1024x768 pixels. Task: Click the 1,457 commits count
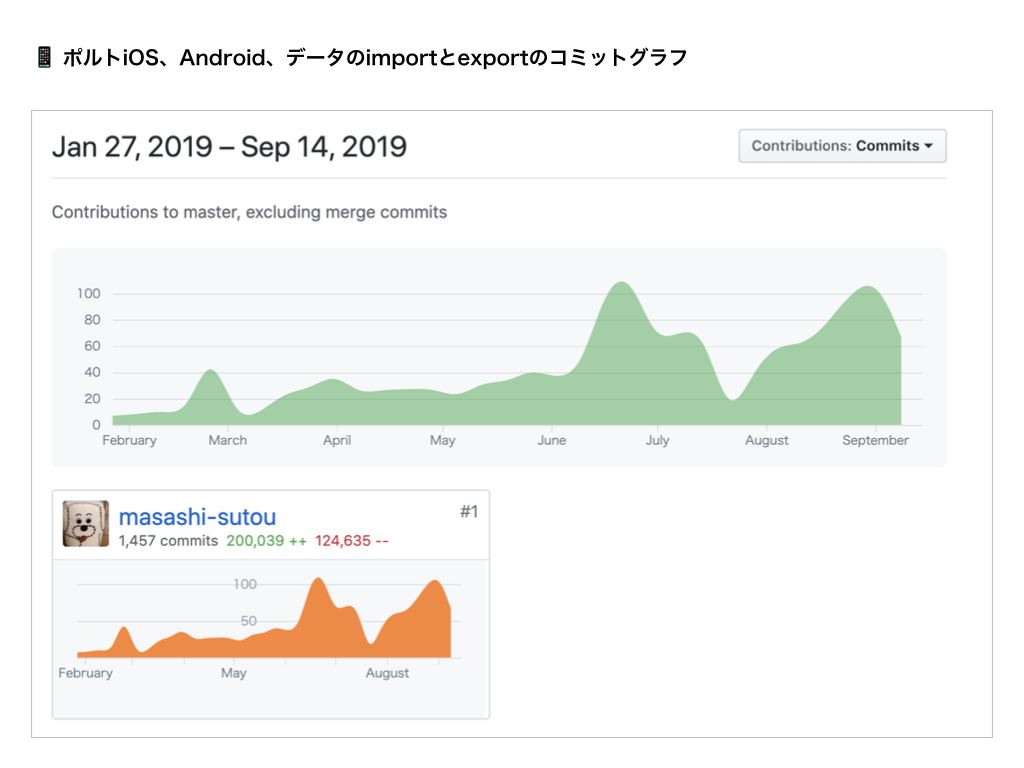click(x=168, y=541)
